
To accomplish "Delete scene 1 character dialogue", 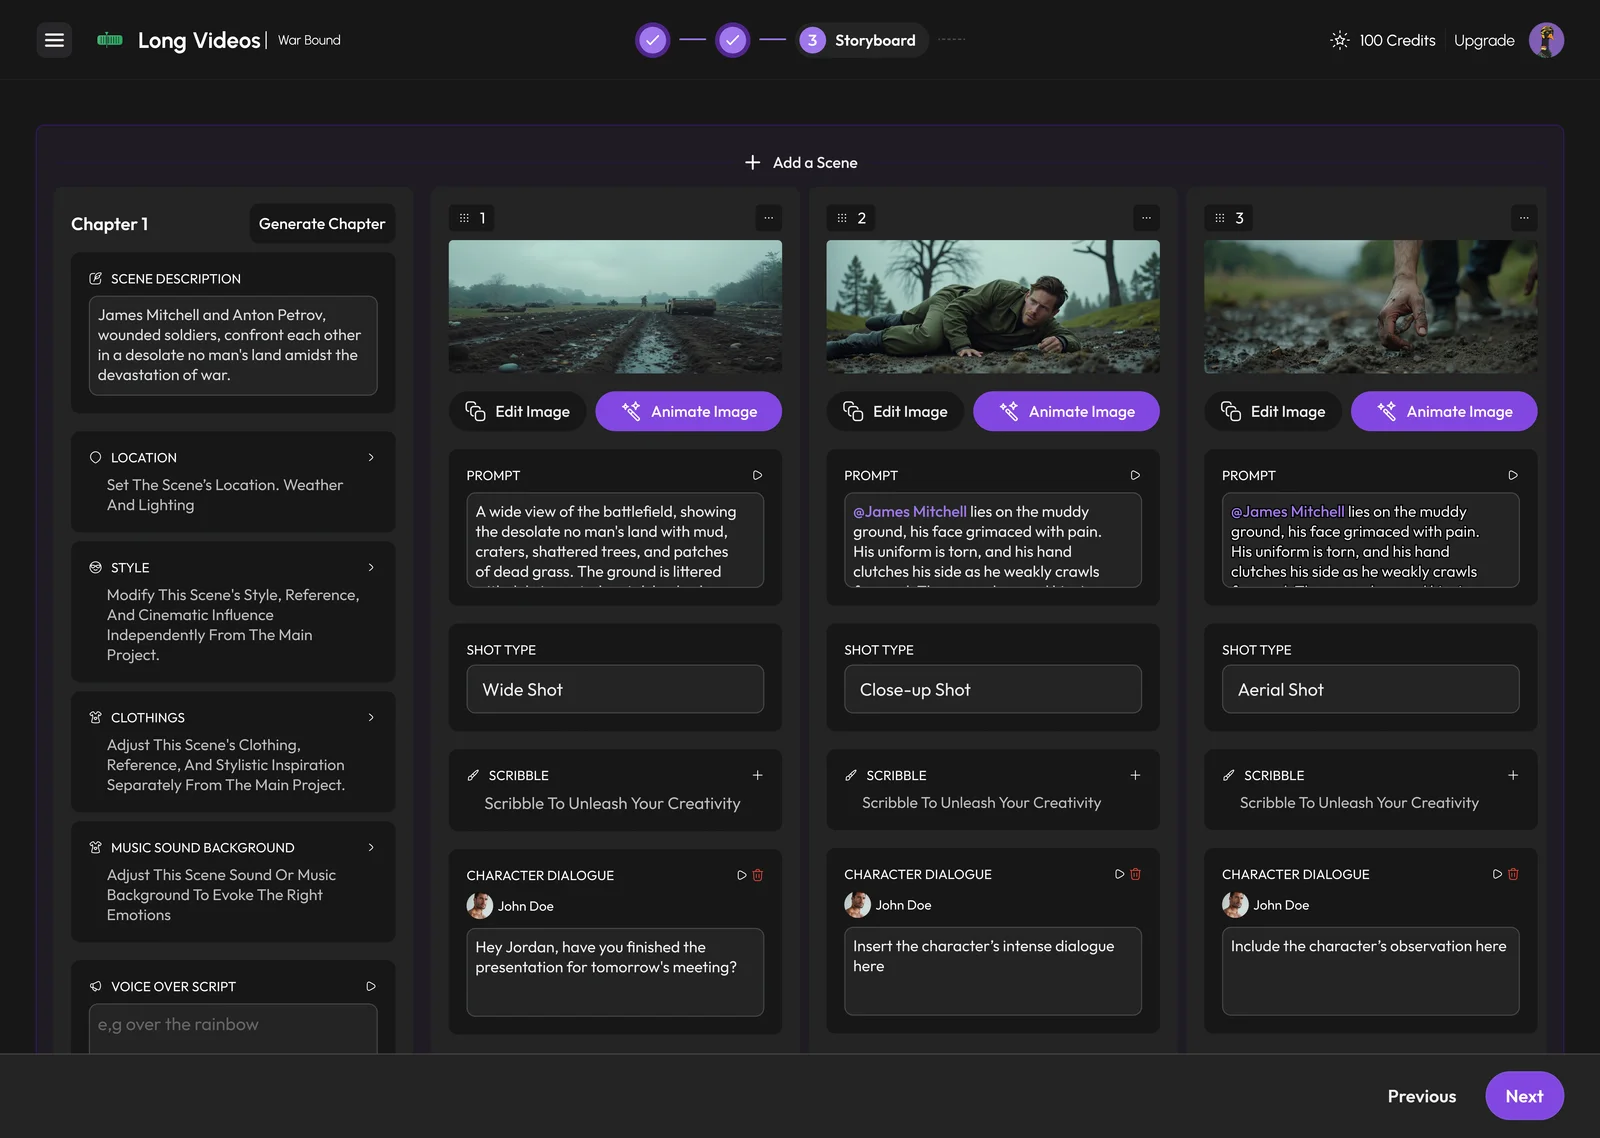I will click(758, 875).
